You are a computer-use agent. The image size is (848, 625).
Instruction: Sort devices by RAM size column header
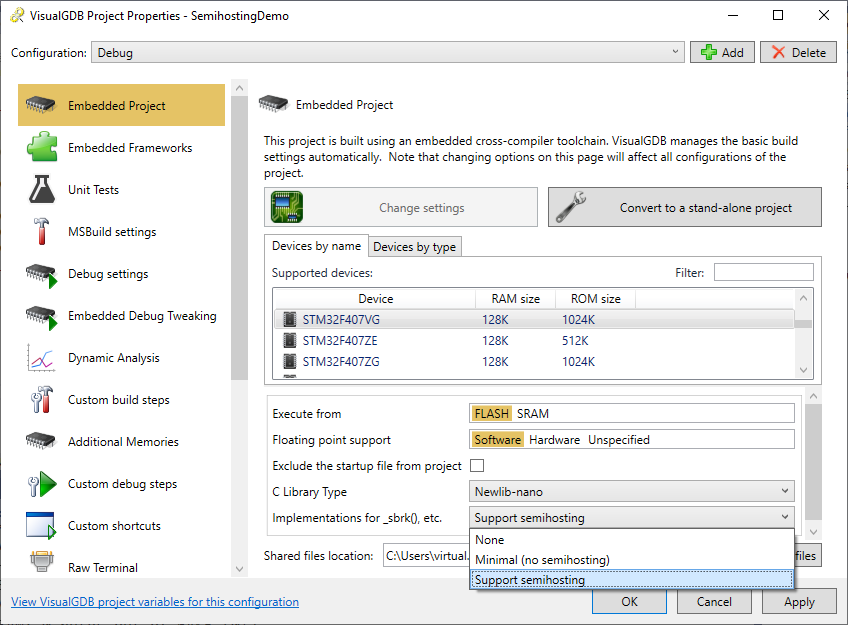515,298
